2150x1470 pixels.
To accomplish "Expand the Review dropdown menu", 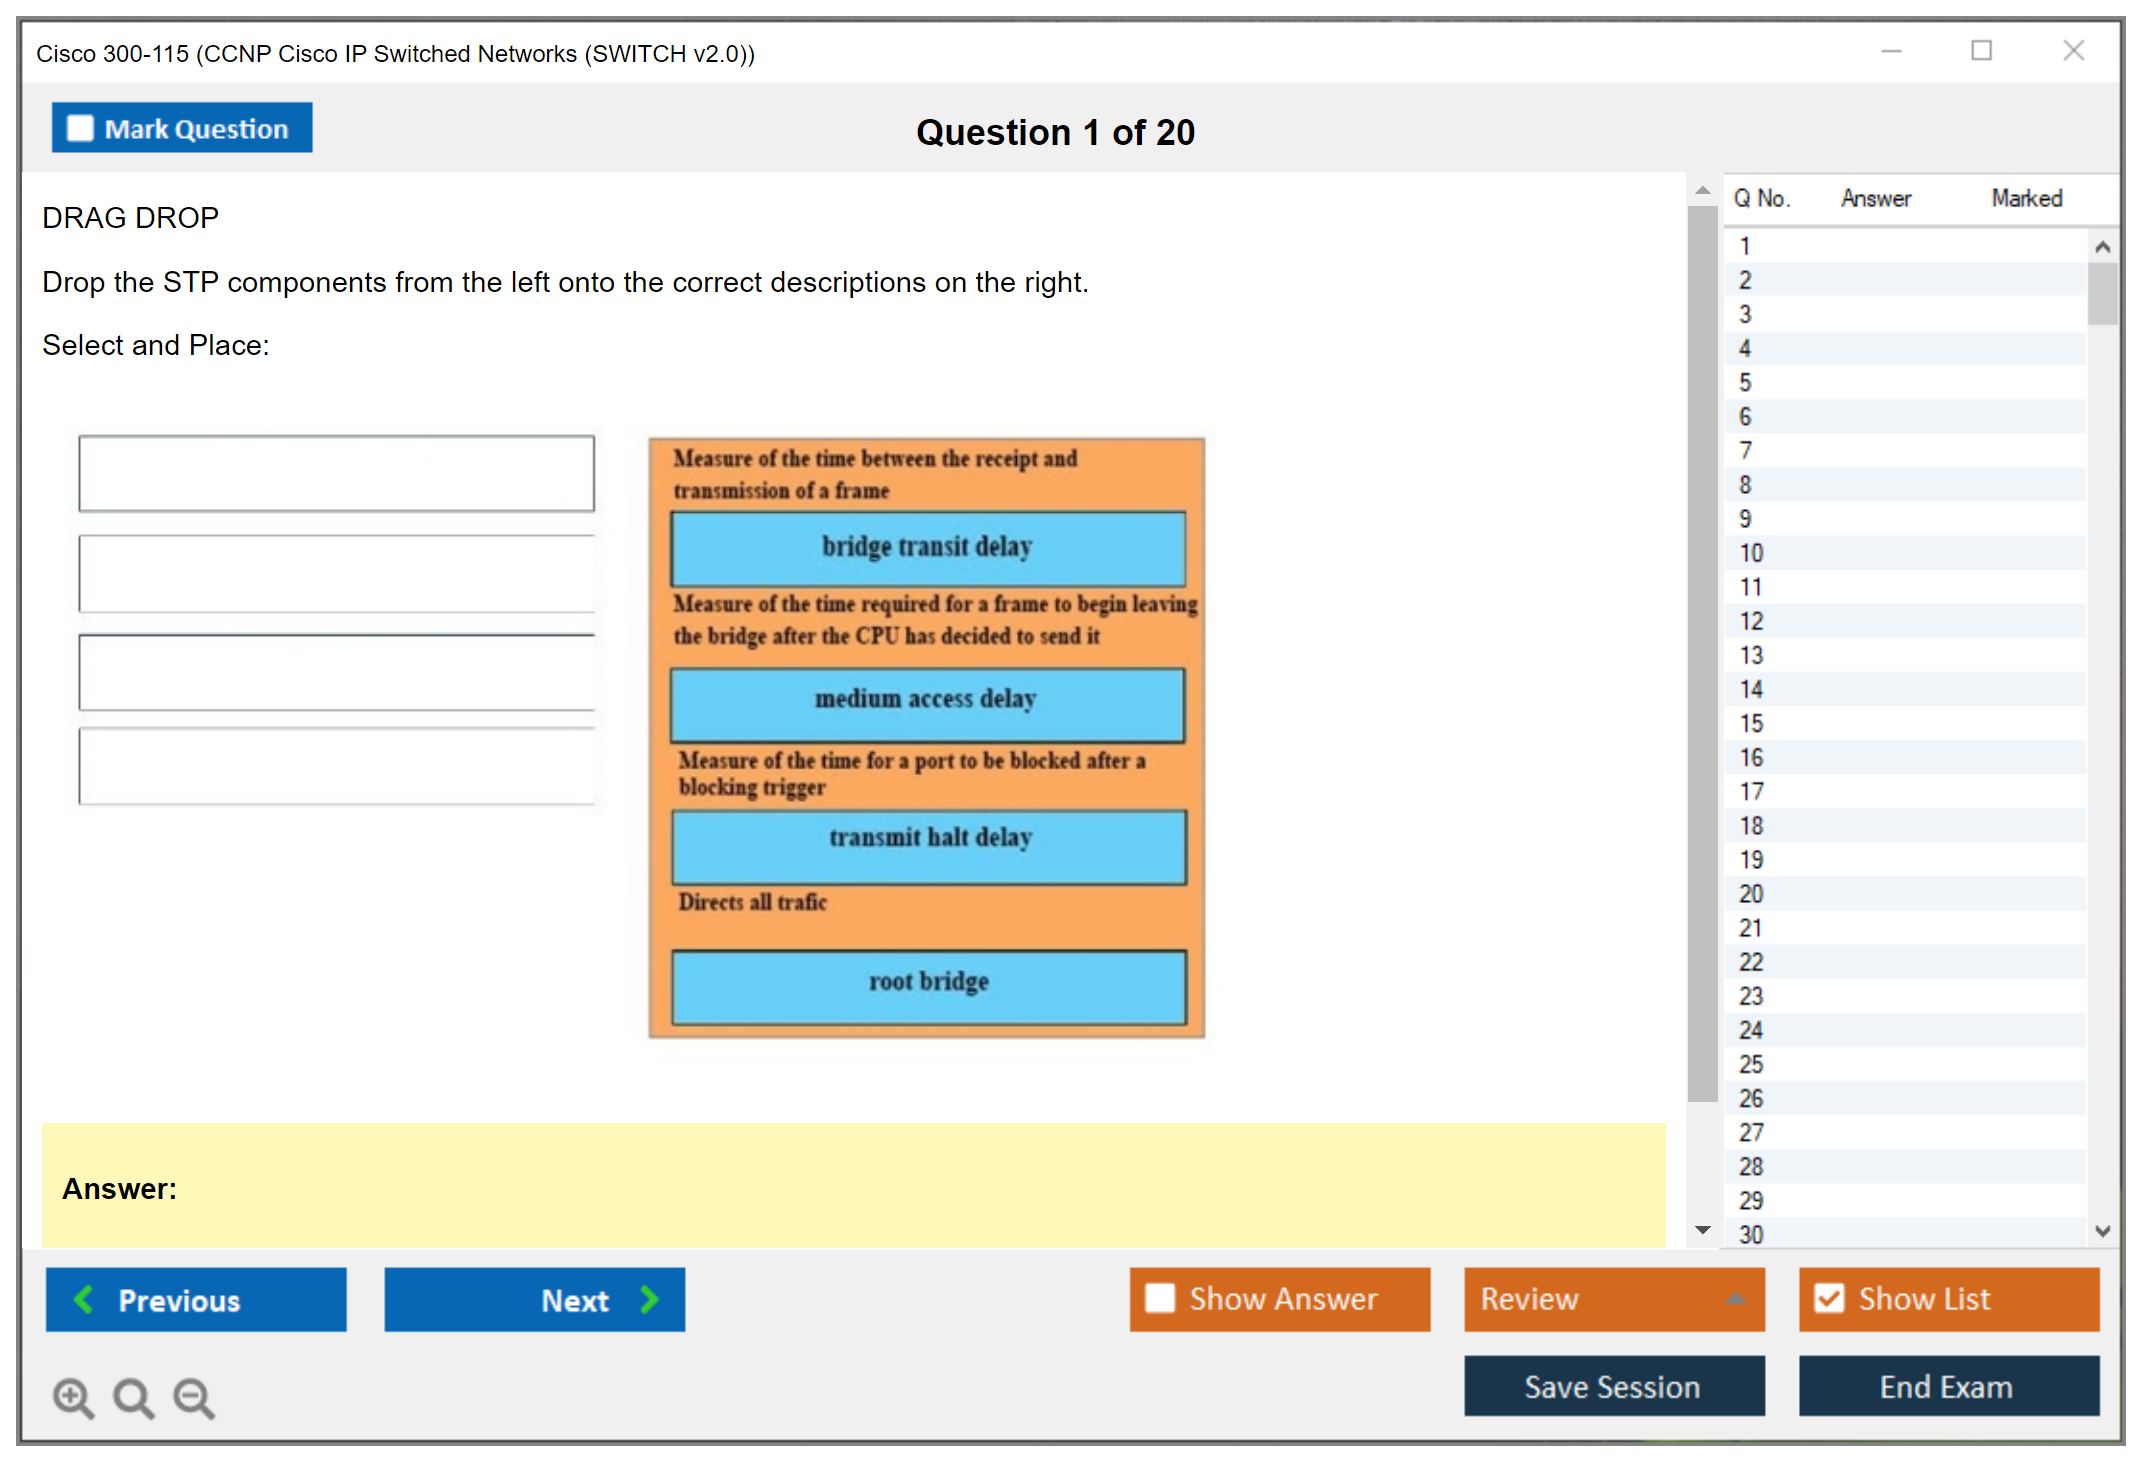I will click(x=1736, y=1299).
